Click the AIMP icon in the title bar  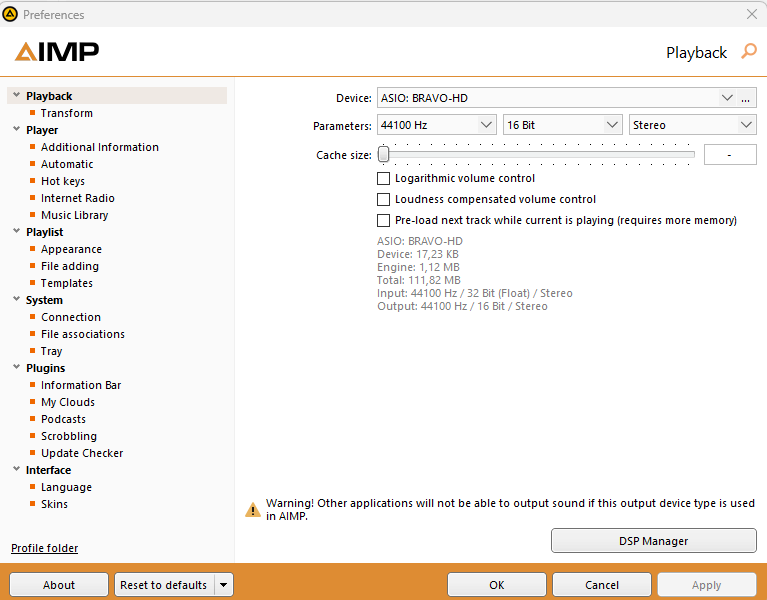coord(10,15)
